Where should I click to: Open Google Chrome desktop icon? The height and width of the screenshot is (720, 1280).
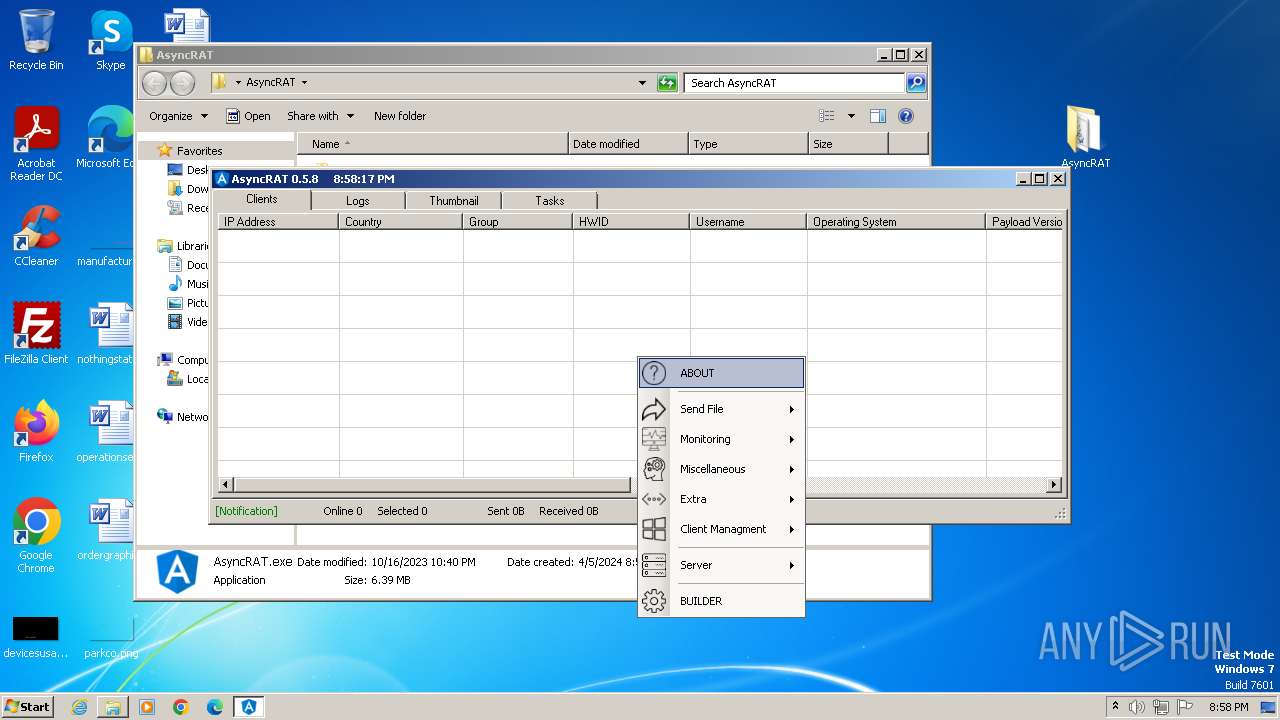click(36, 536)
